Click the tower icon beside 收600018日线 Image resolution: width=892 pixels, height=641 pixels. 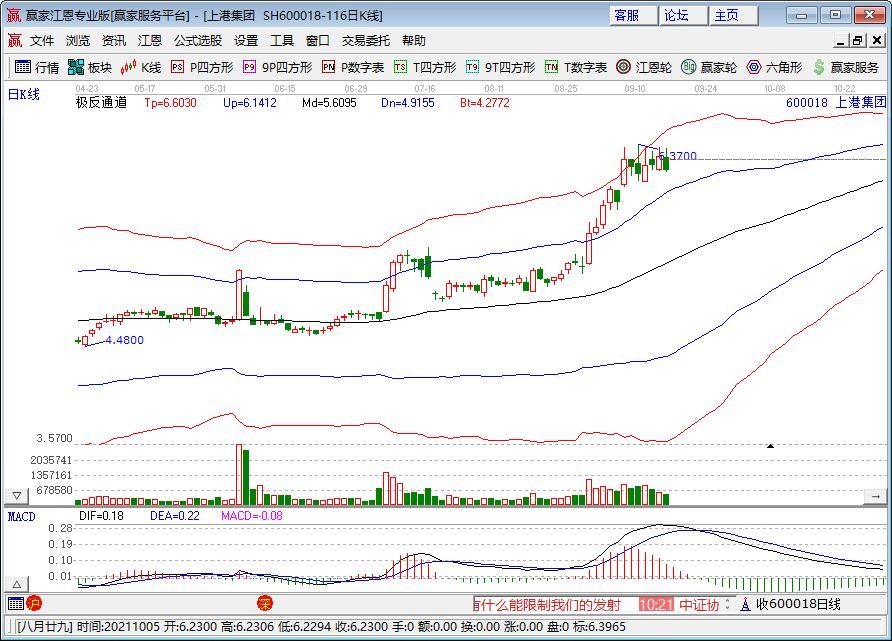(x=745, y=604)
